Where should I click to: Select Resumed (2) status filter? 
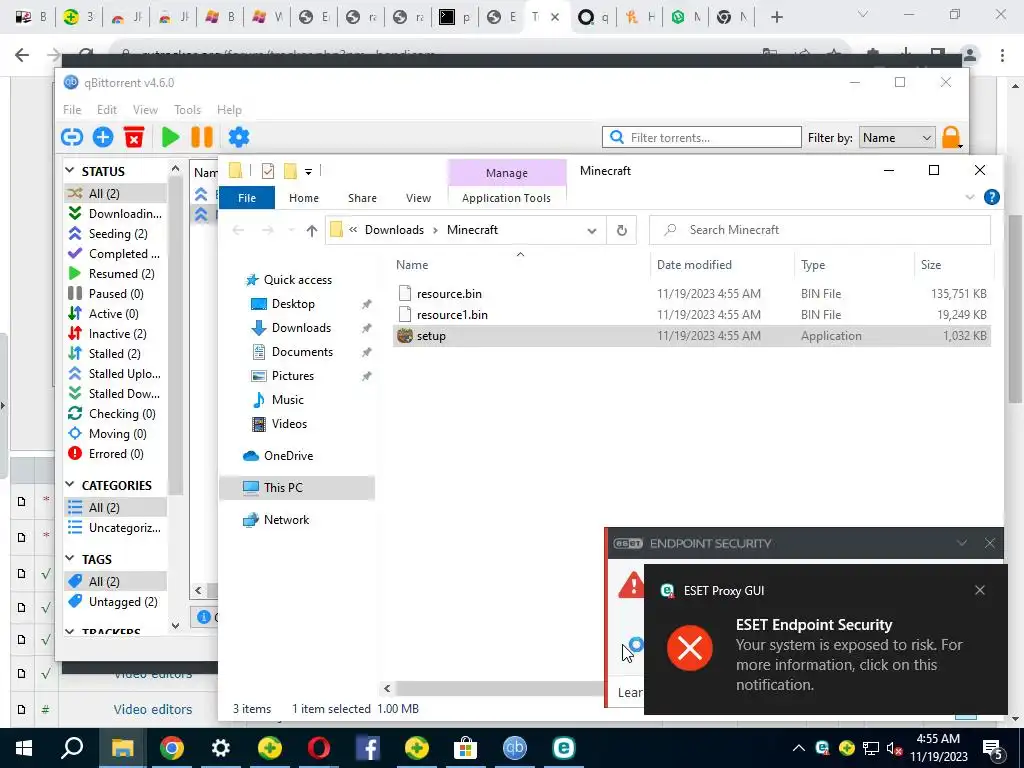tap(112, 274)
